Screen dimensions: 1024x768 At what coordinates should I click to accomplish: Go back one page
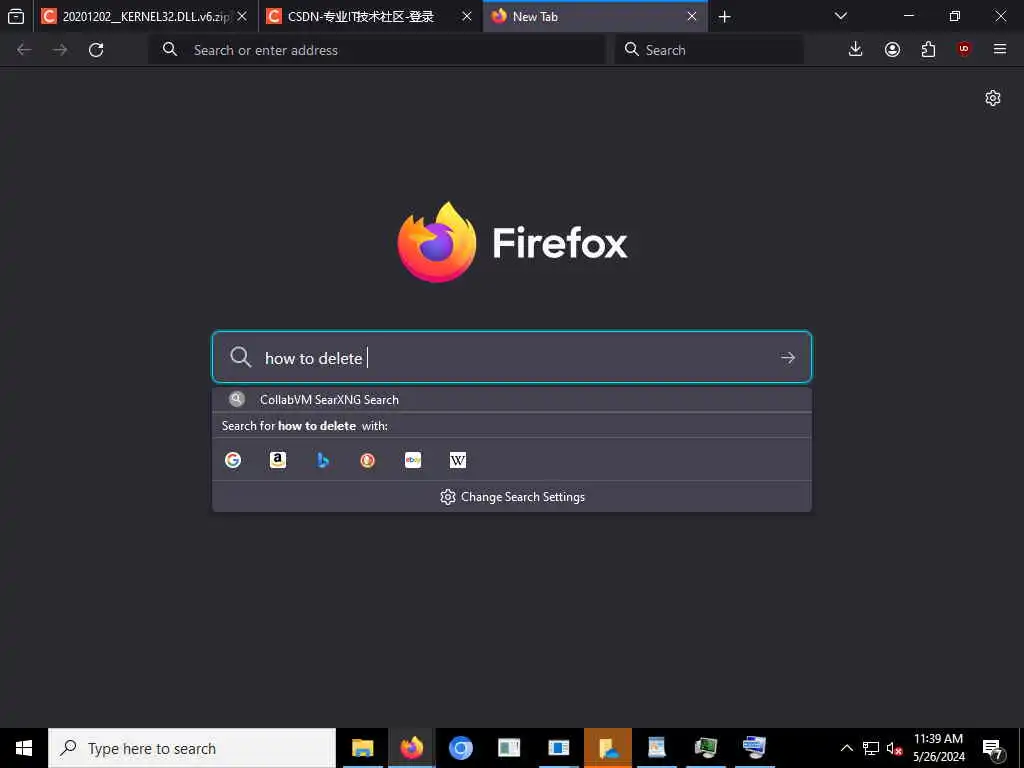click(x=24, y=50)
